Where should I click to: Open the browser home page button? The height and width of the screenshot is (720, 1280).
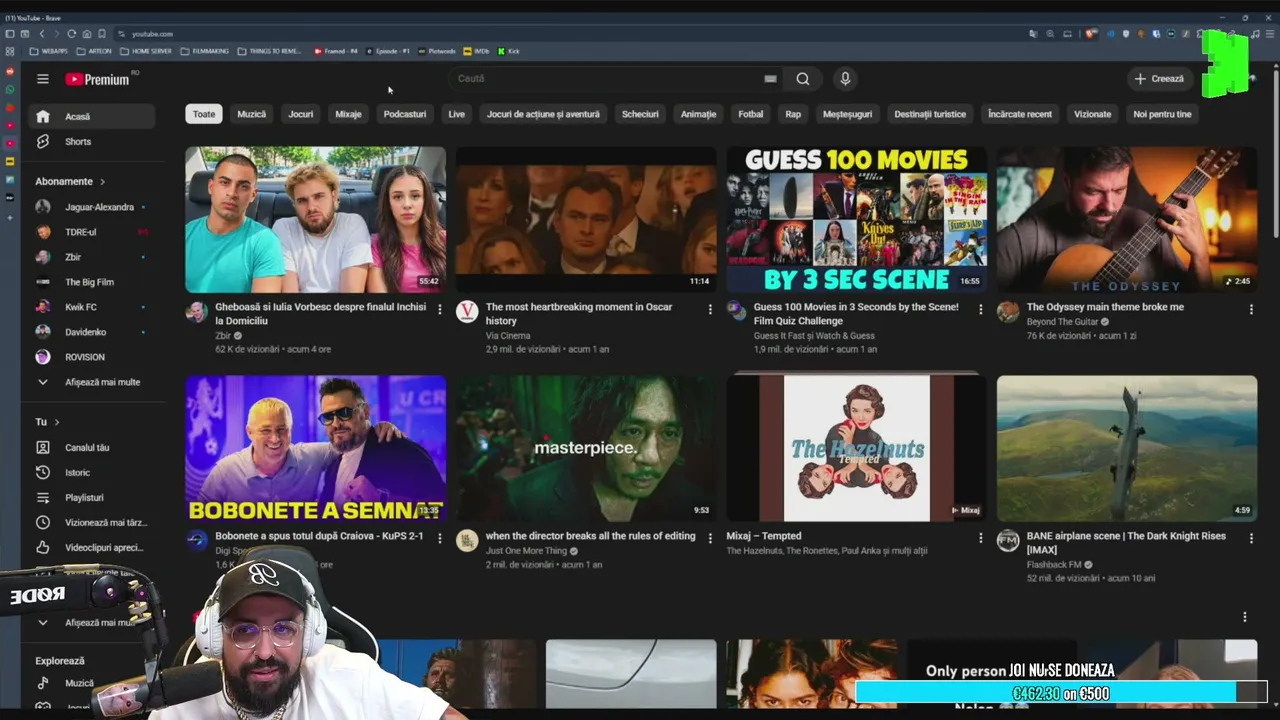(x=87, y=34)
